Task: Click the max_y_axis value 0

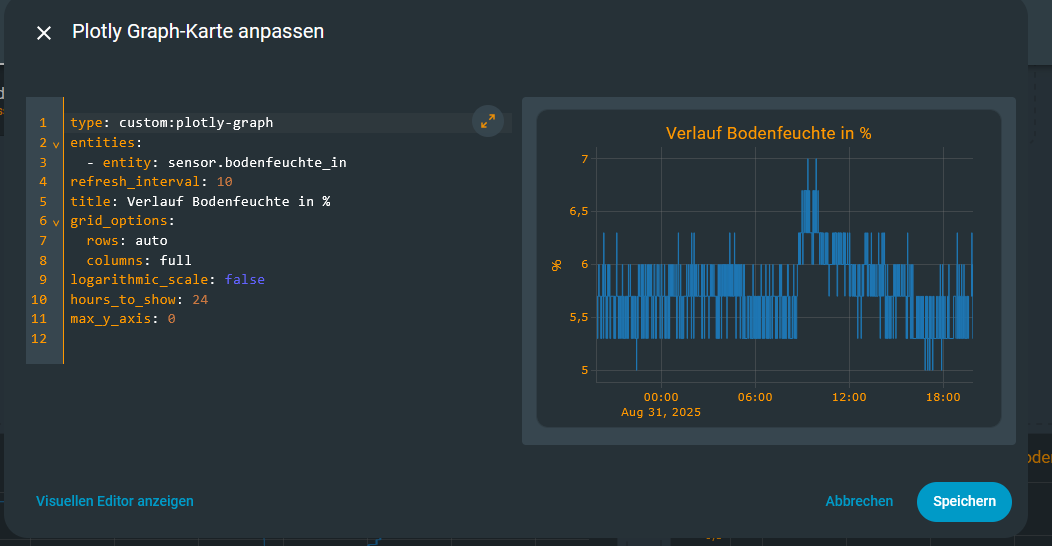Action: 171,319
